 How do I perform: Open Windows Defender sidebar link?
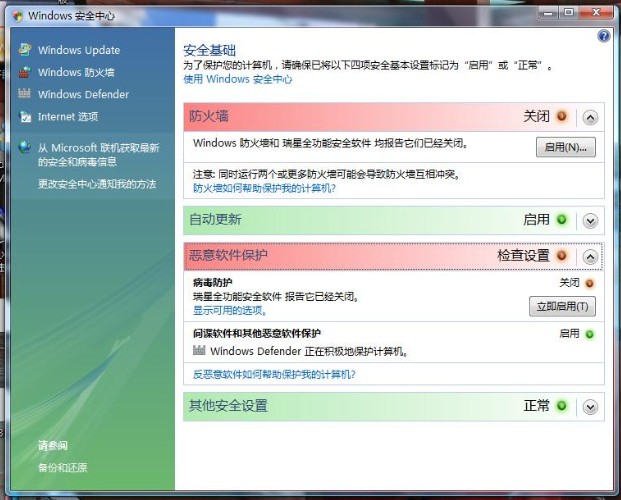pyautogui.click(x=83, y=94)
